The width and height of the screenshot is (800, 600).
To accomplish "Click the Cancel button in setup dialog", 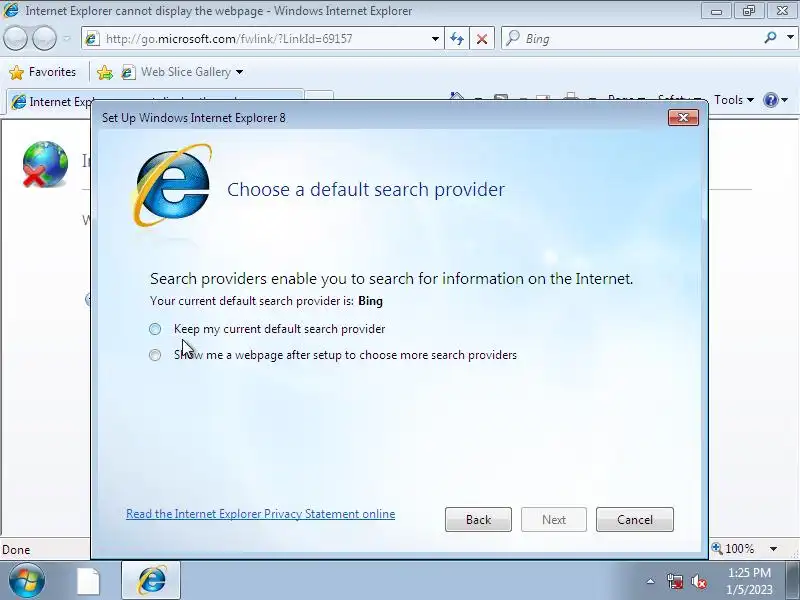I will click(635, 519).
